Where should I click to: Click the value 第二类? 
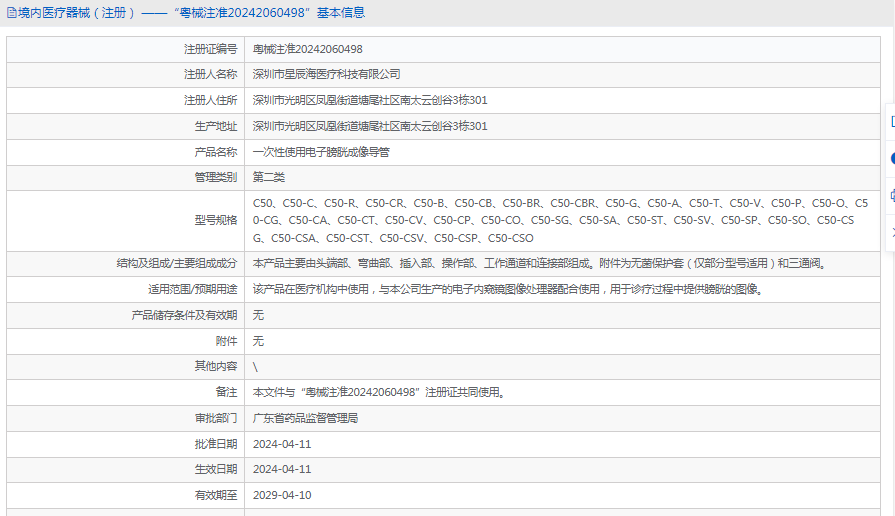pos(269,177)
